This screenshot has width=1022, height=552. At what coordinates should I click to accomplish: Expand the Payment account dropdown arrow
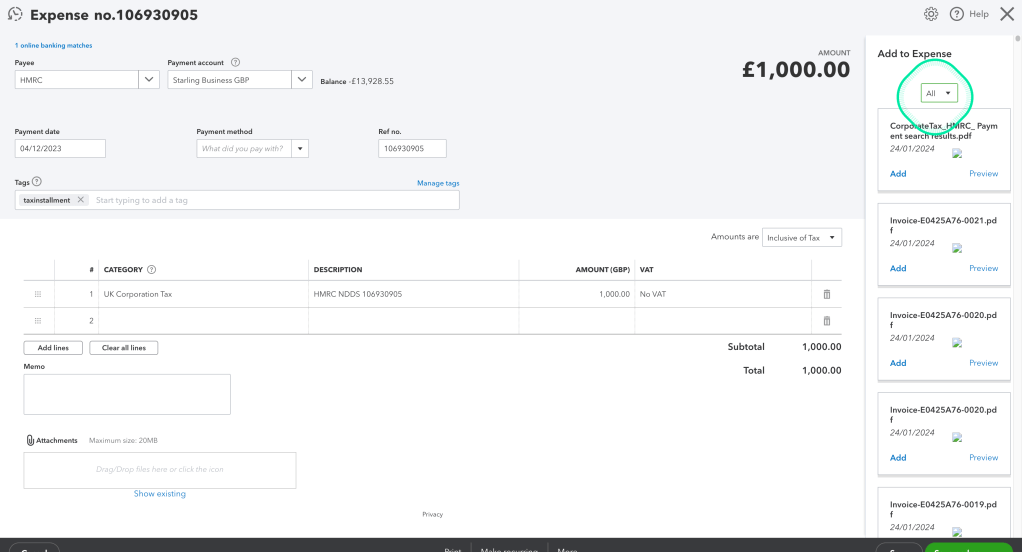click(302, 80)
